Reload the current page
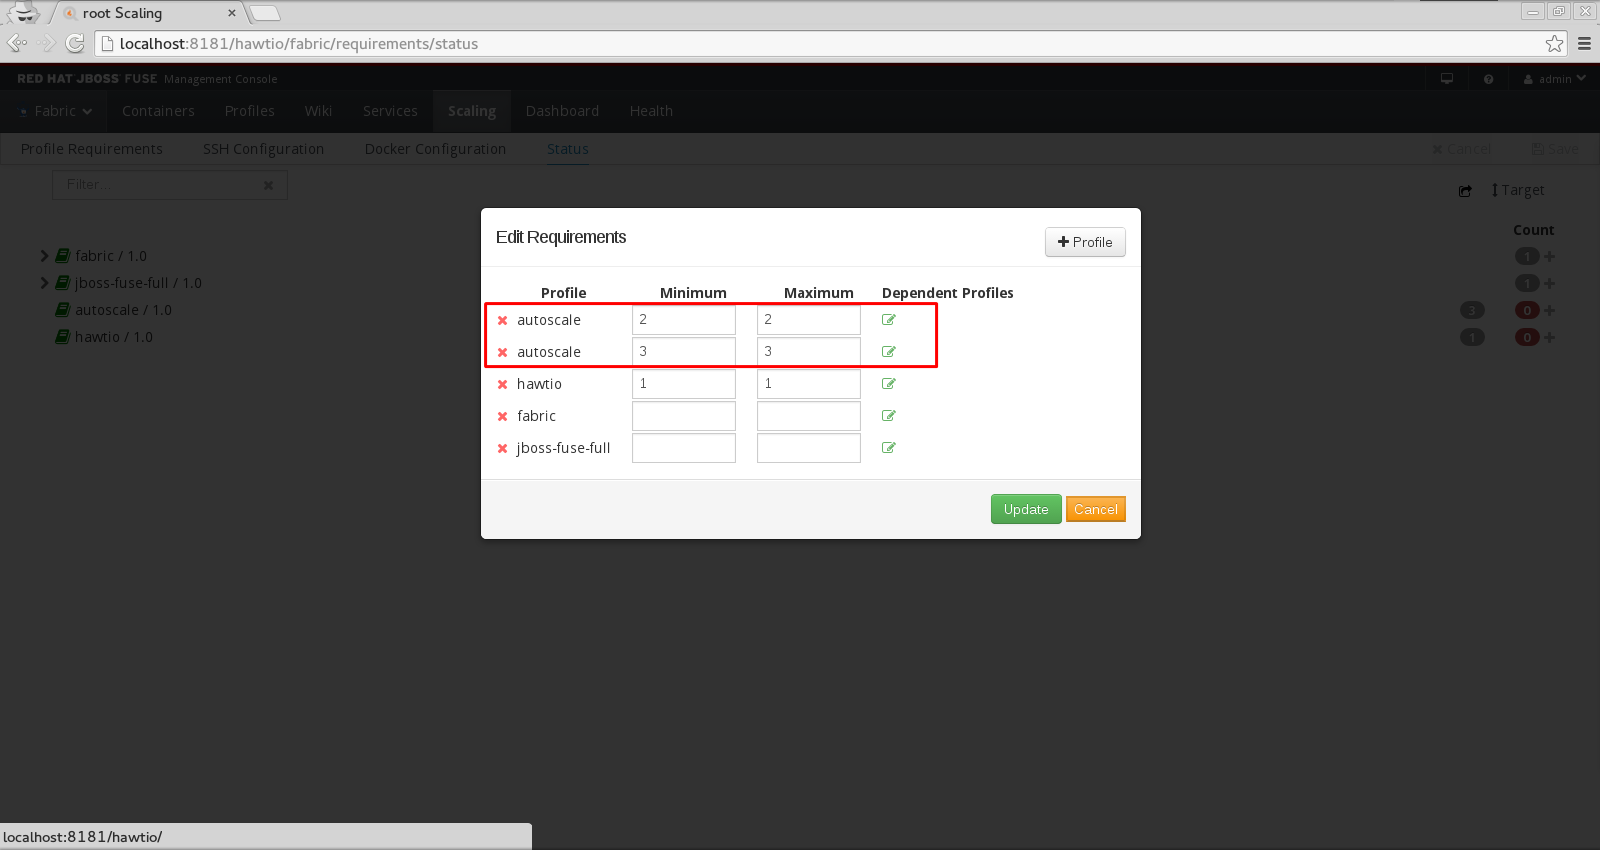The image size is (1600, 850). [75, 43]
